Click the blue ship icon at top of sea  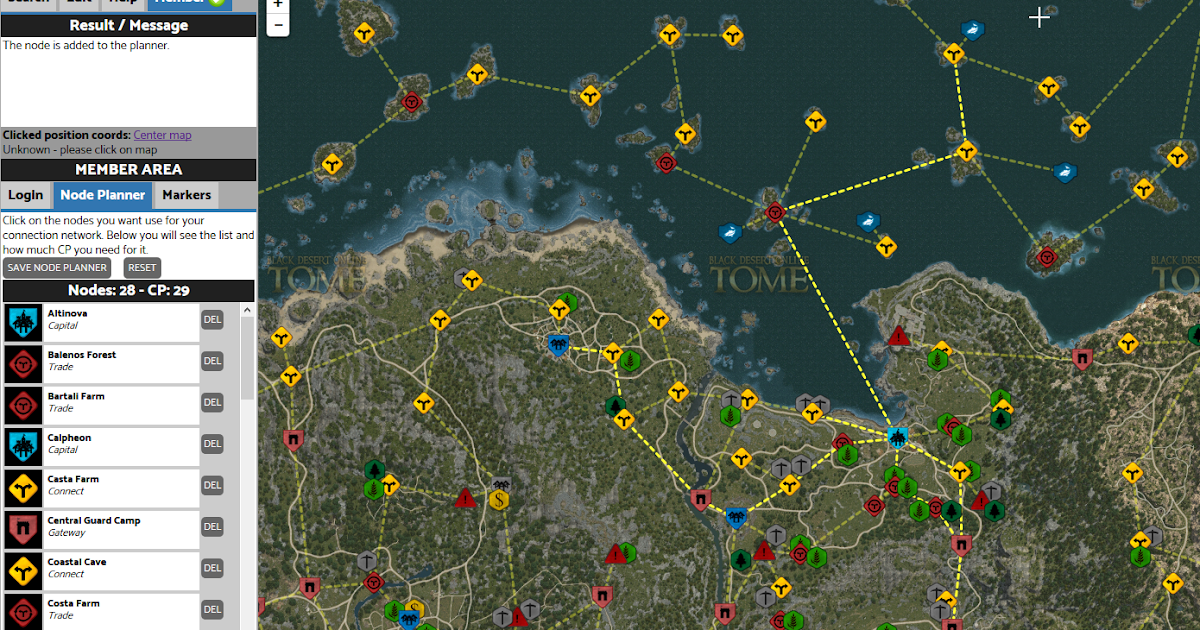(x=971, y=31)
